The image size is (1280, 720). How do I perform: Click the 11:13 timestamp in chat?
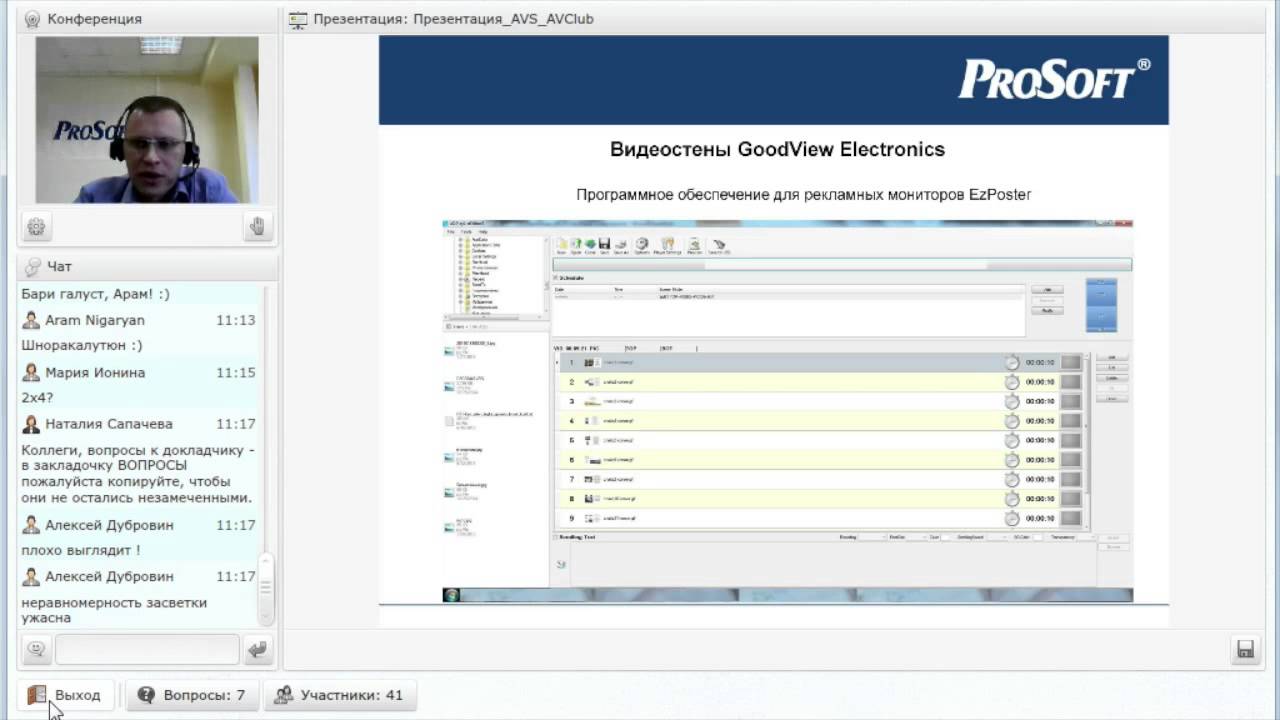coord(236,320)
